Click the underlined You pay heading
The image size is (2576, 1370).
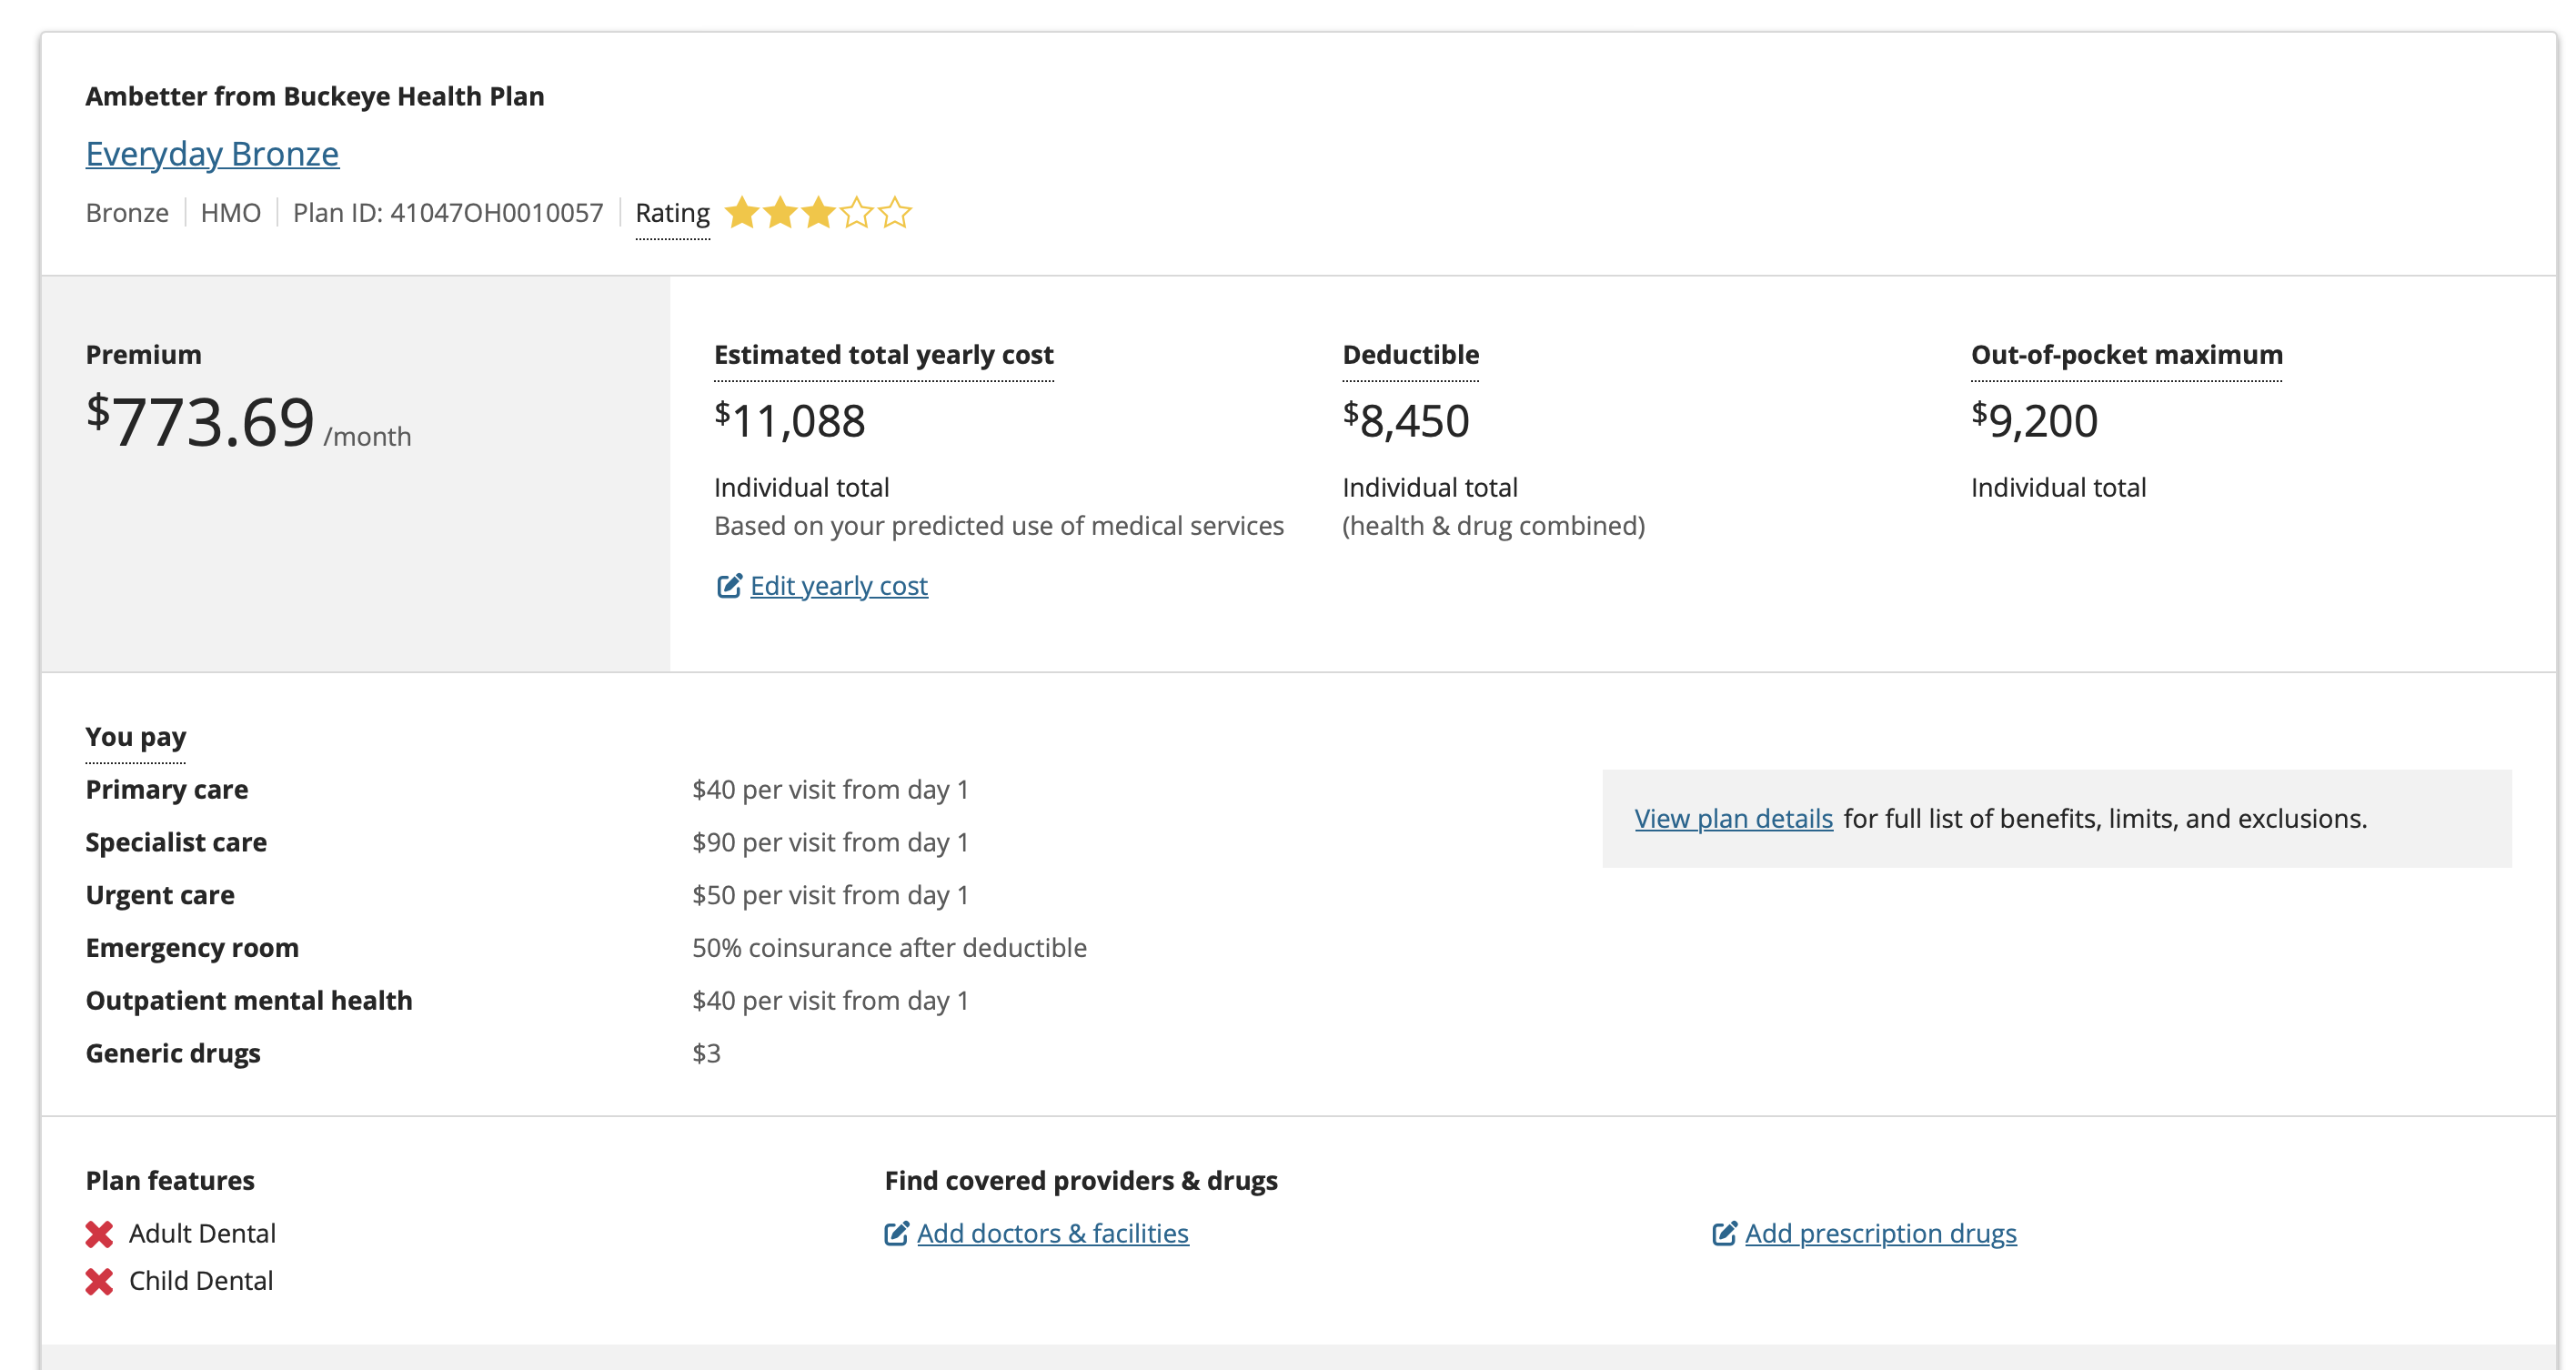tap(136, 737)
